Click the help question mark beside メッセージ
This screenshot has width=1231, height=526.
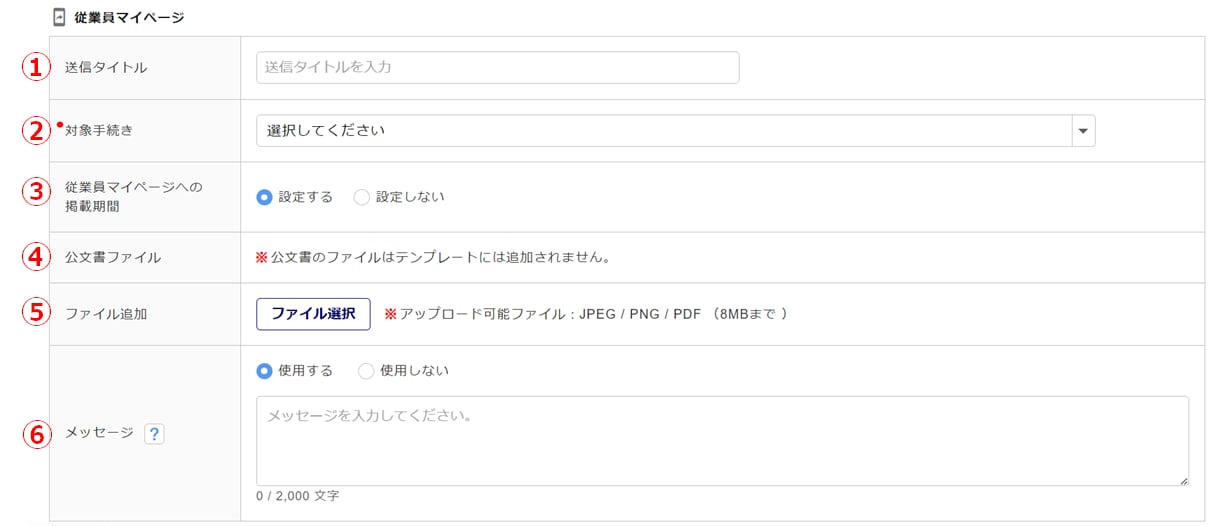click(154, 434)
